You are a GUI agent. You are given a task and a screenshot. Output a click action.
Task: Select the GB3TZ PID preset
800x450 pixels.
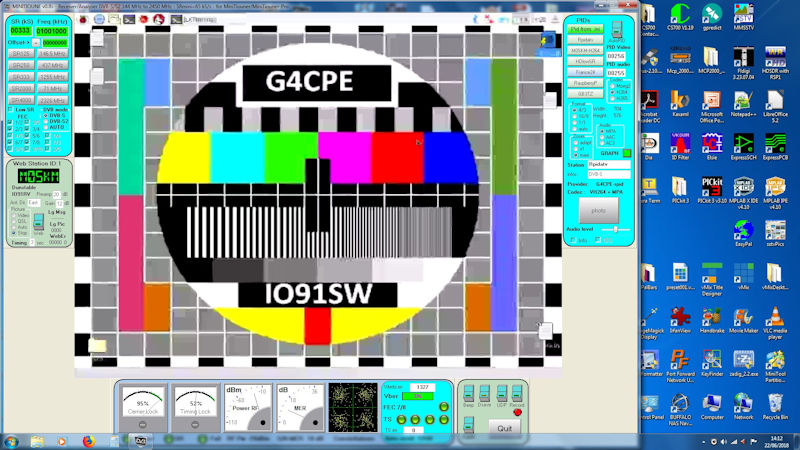click(585, 94)
